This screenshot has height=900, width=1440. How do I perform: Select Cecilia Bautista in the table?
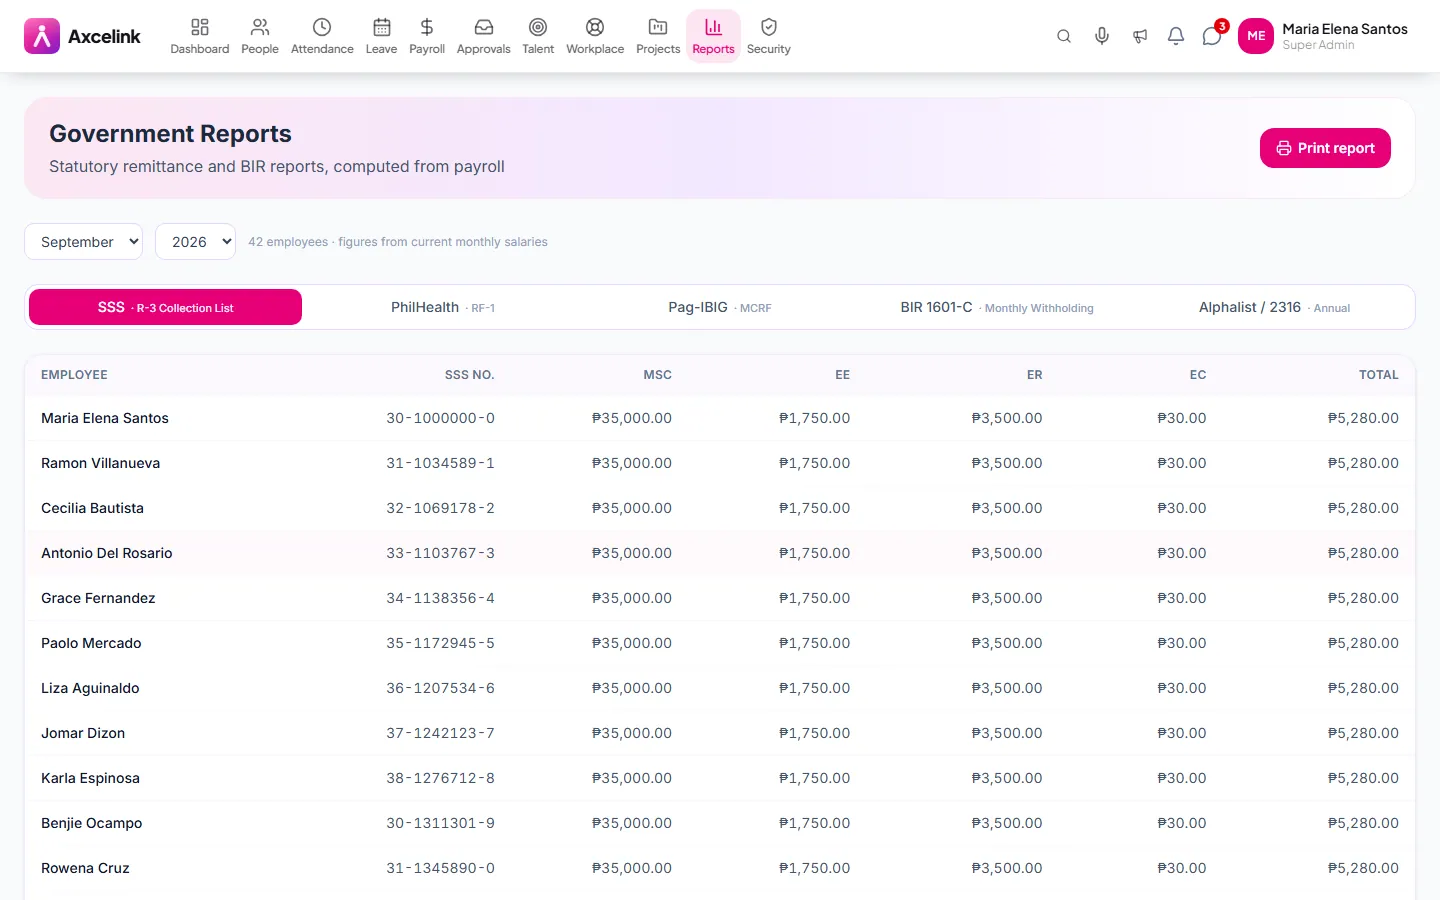[x=92, y=508]
